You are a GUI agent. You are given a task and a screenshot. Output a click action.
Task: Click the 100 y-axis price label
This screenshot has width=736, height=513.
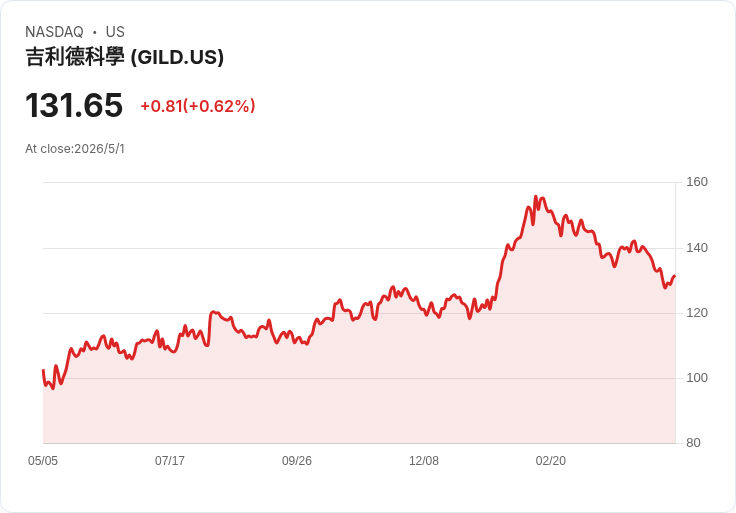697,378
